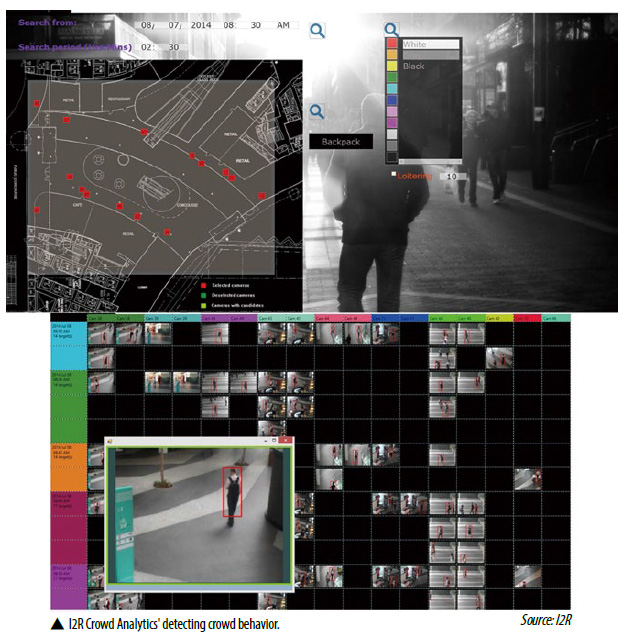Open the red-column thumbnail in the orange time row
The width and height of the screenshot is (624, 636).
click(527, 479)
